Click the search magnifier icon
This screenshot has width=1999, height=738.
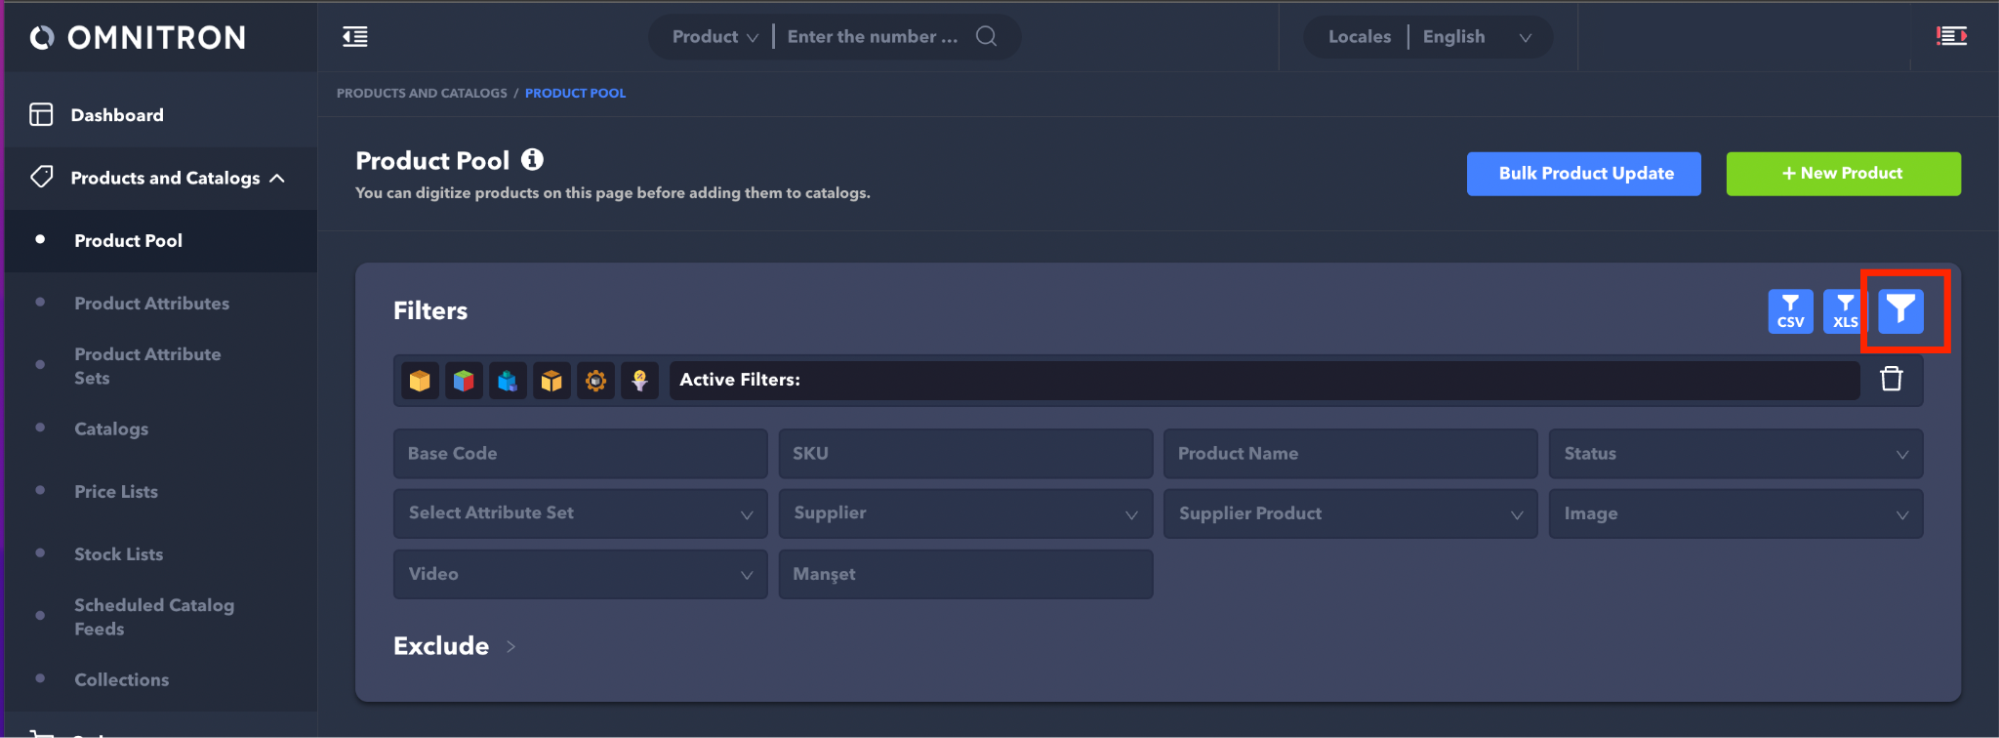986,37
